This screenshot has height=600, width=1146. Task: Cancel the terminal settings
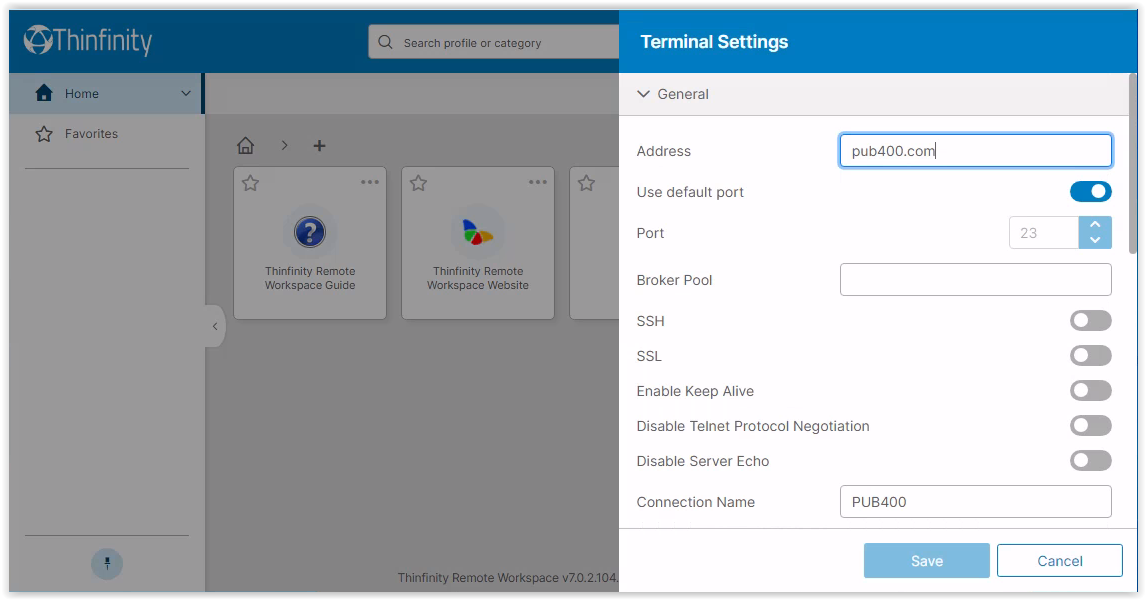click(x=1060, y=561)
